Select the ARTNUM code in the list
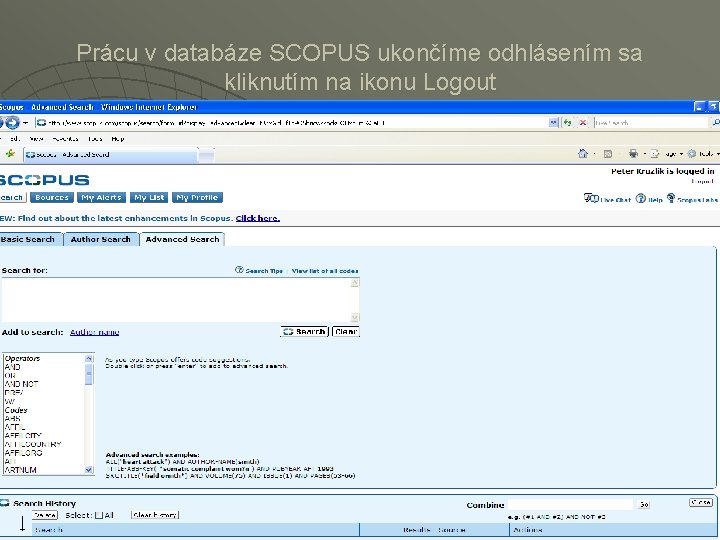The width and height of the screenshot is (720, 540). click(x=20, y=470)
